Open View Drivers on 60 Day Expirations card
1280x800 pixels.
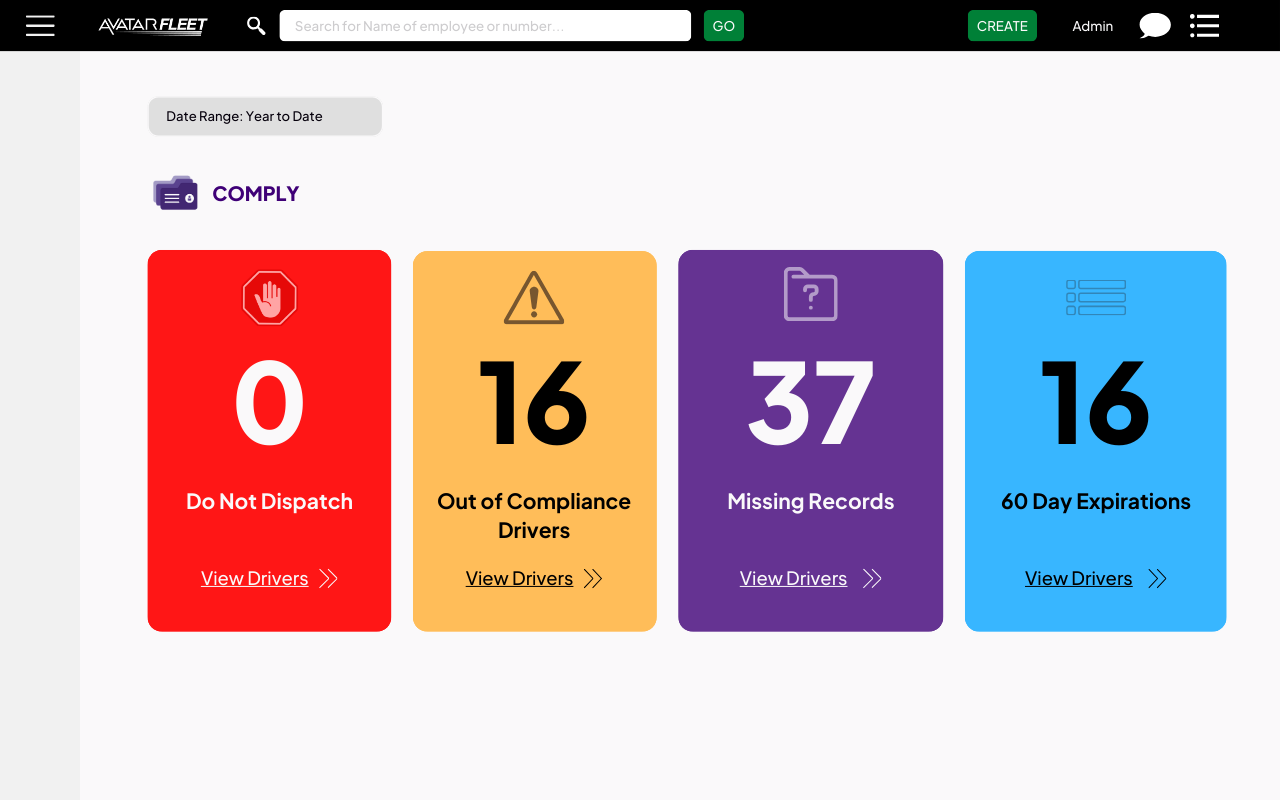1078,578
